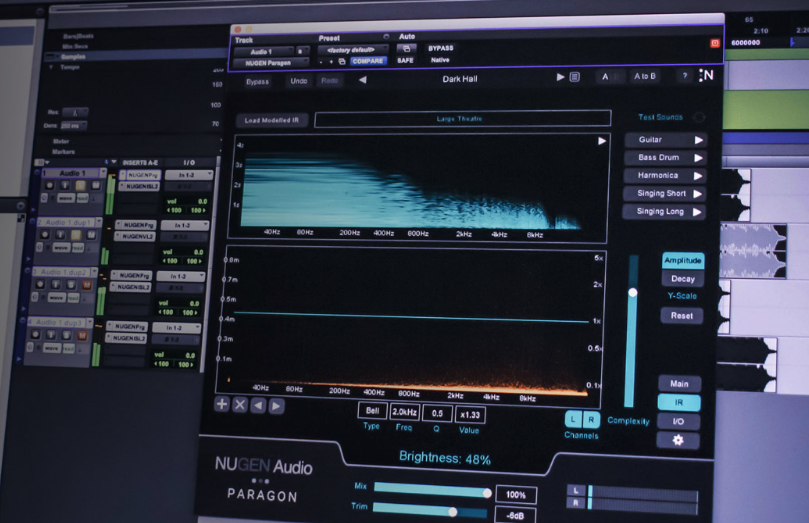Switch to the IR page

pyautogui.click(x=679, y=402)
